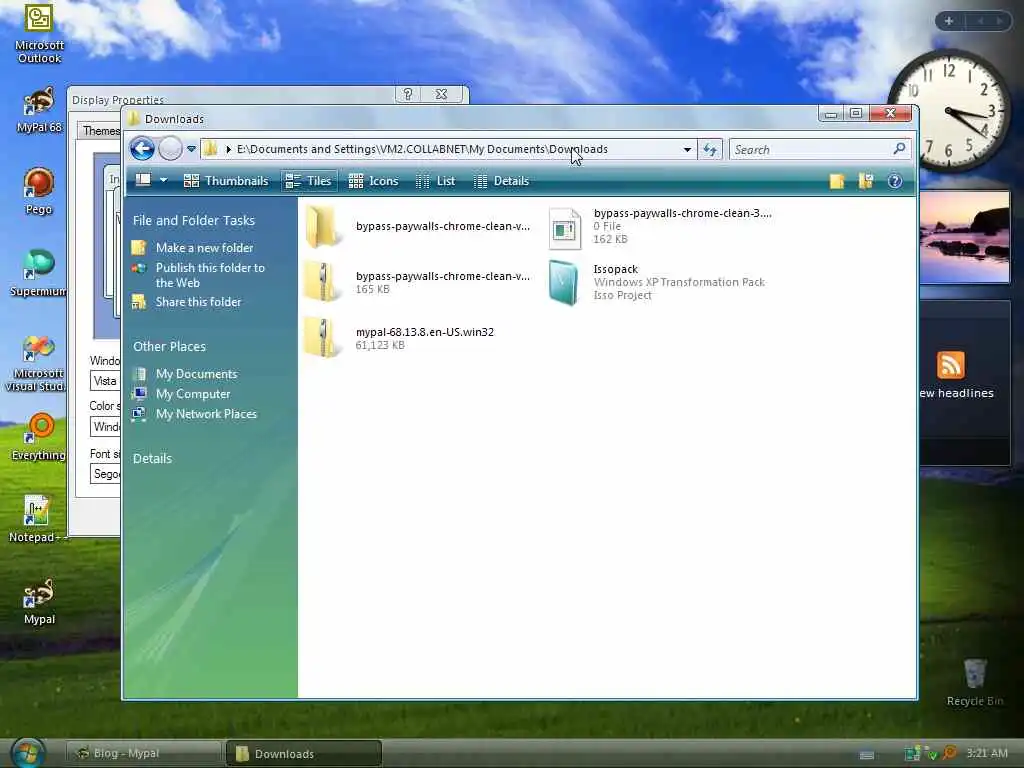Open Help via the blue question icon

coord(895,181)
